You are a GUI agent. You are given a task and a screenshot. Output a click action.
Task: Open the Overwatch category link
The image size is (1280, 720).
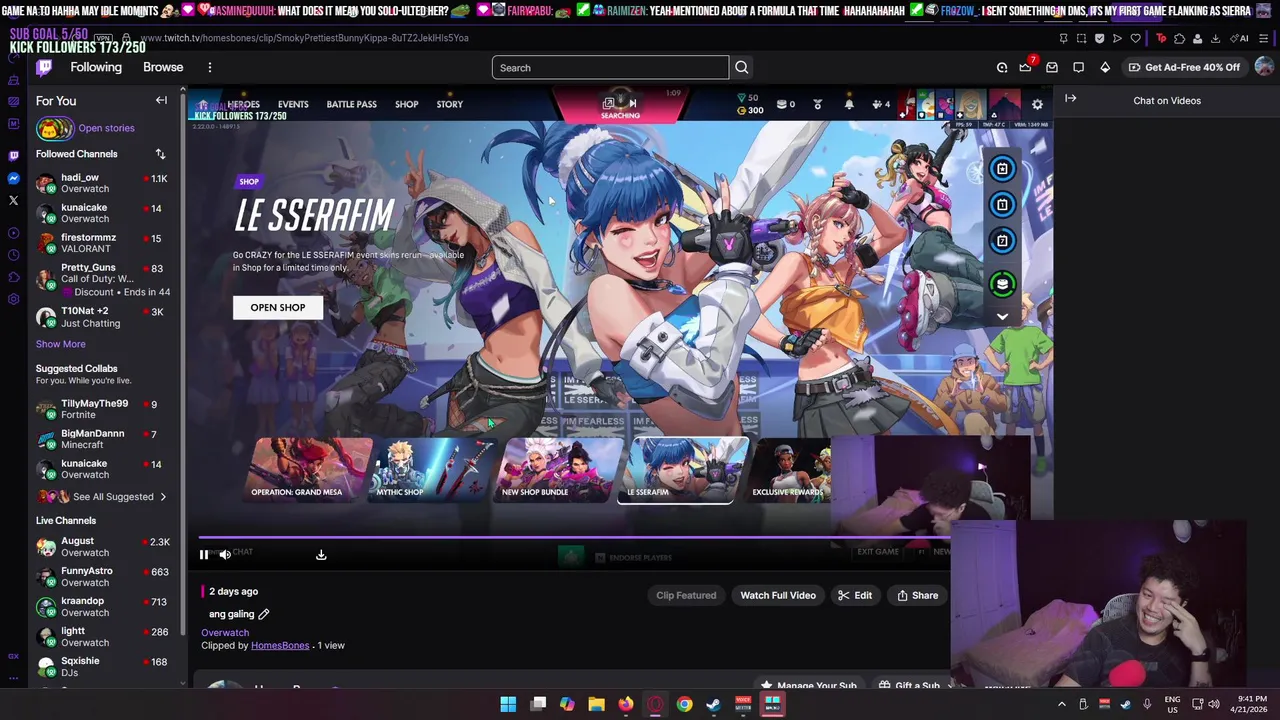tap(225, 632)
